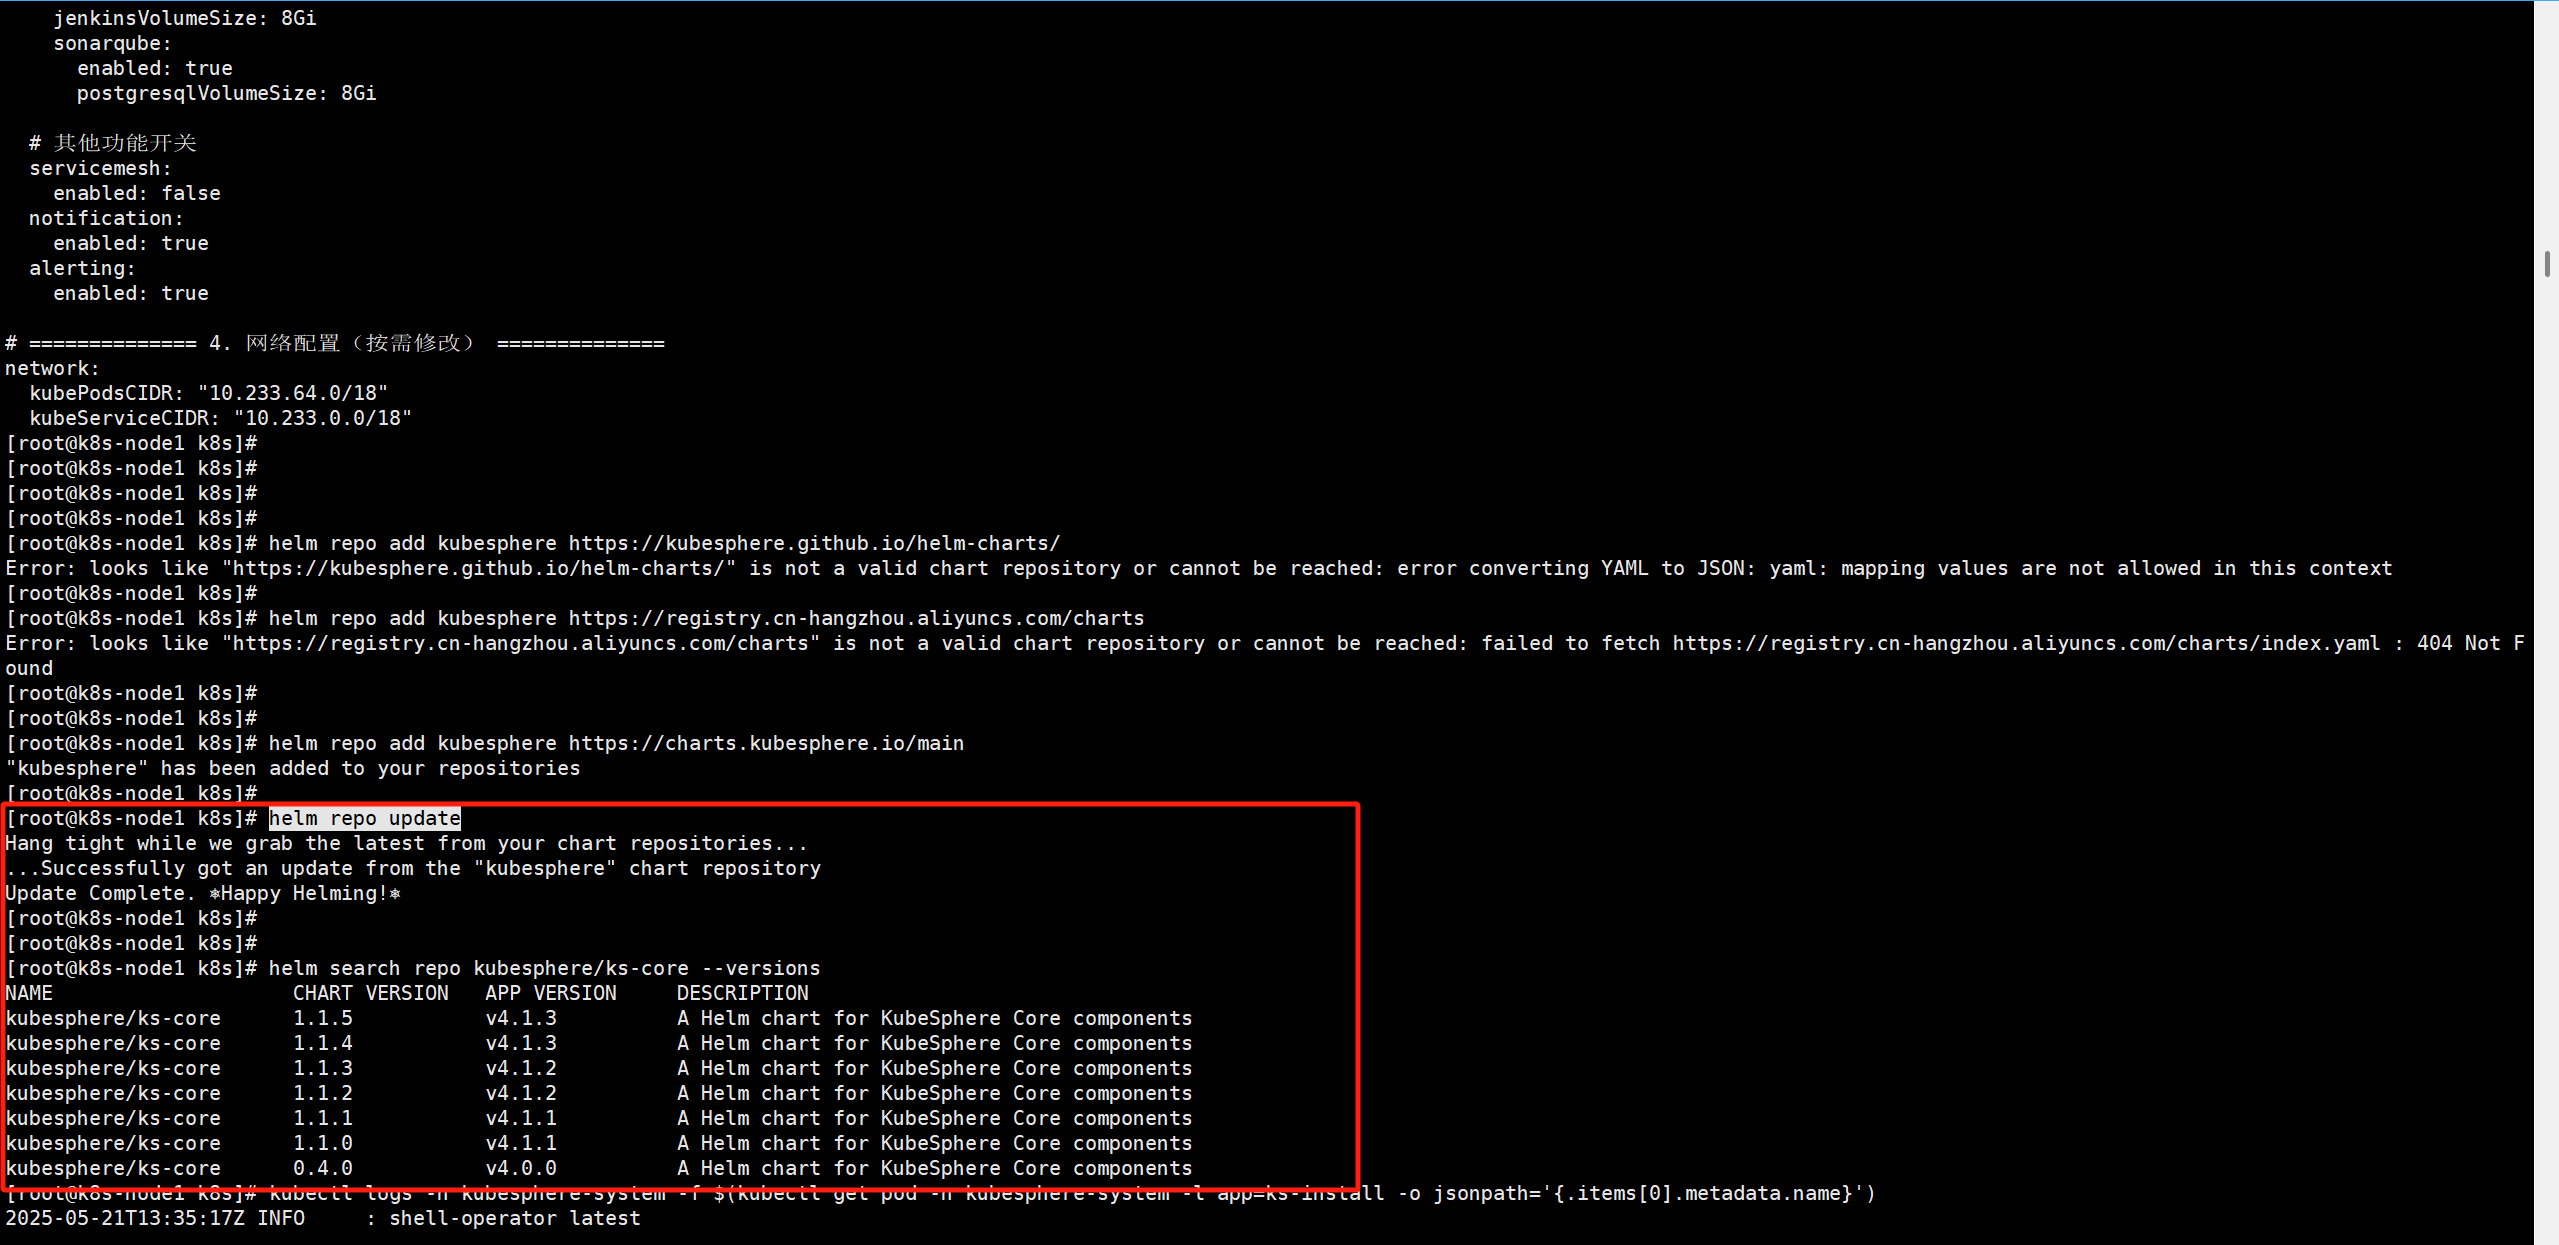Click 'enabled: true' under alerting
2559x1245 pixels.
(131, 293)
